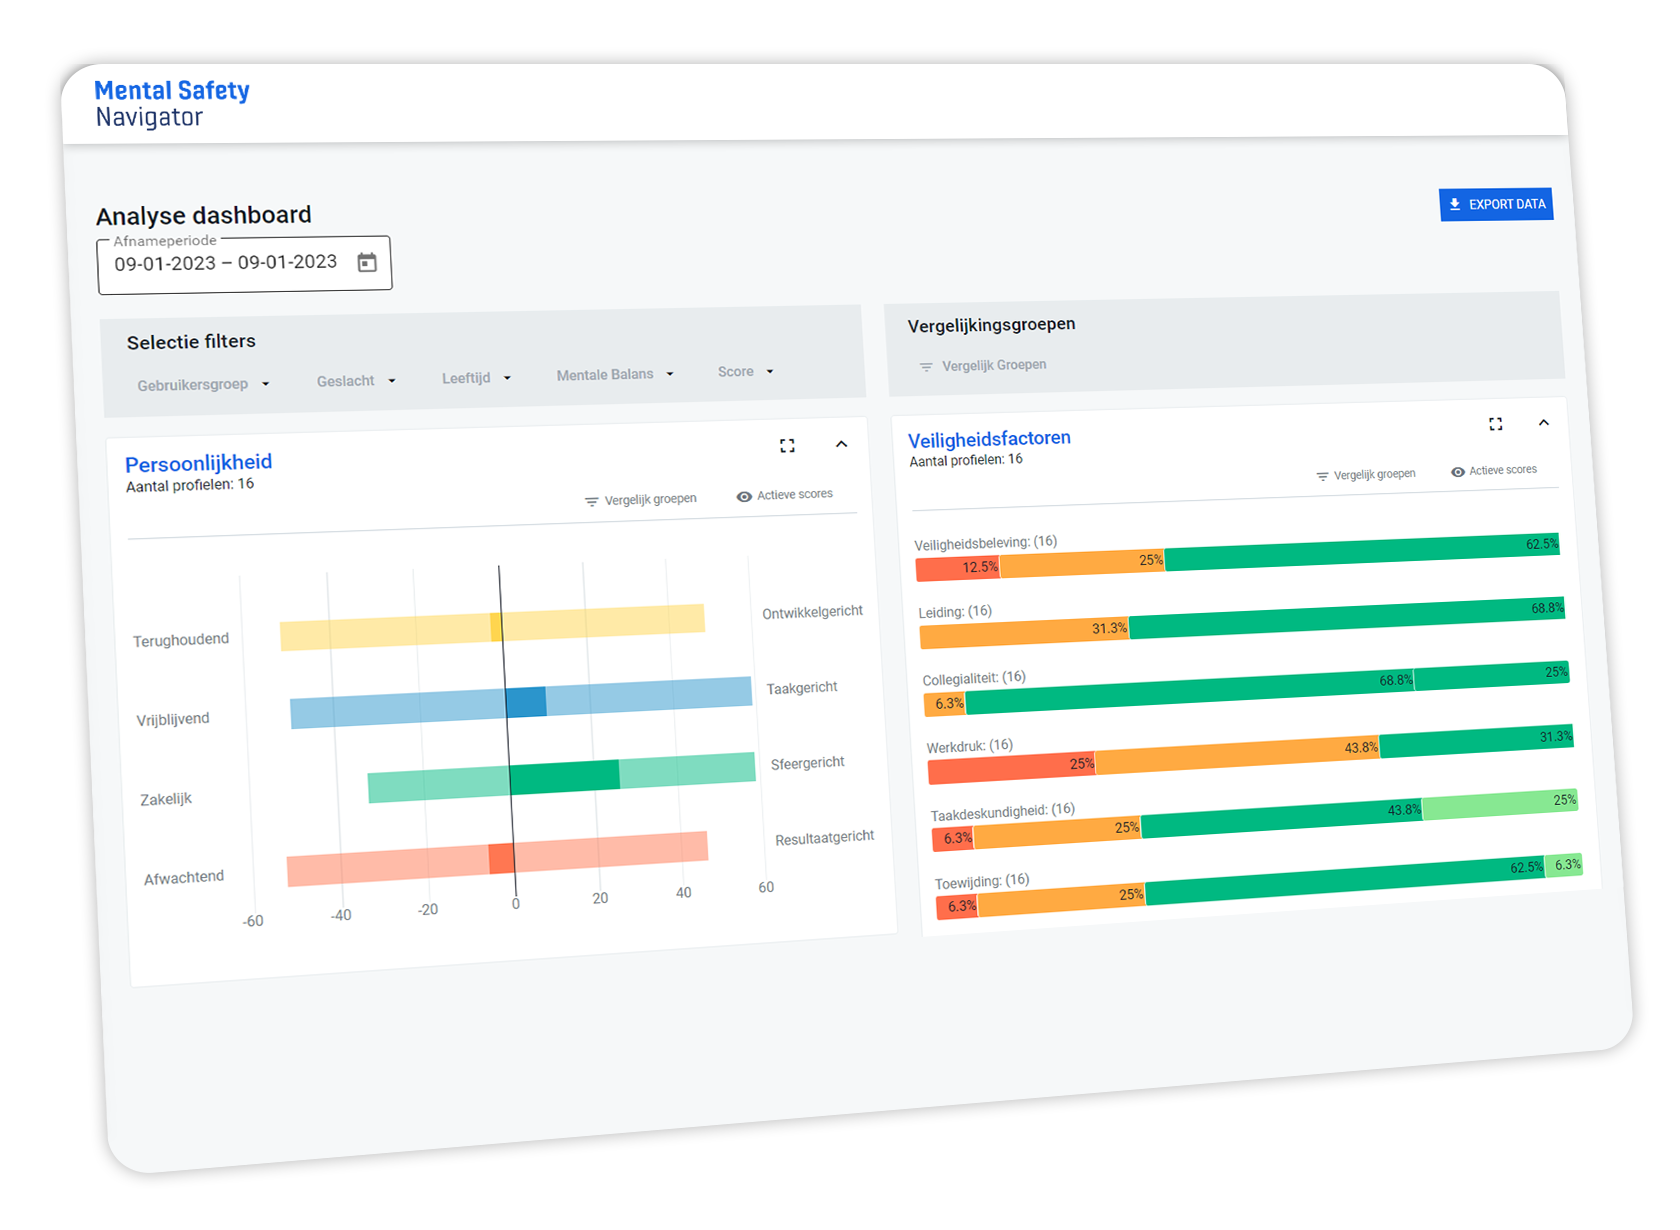Screen dimensions: 1680x1230
Task: Toggle Actieve scores eye in Veiligheidsfactoren
Action: pyautogui.click(x=1458, y=472)
